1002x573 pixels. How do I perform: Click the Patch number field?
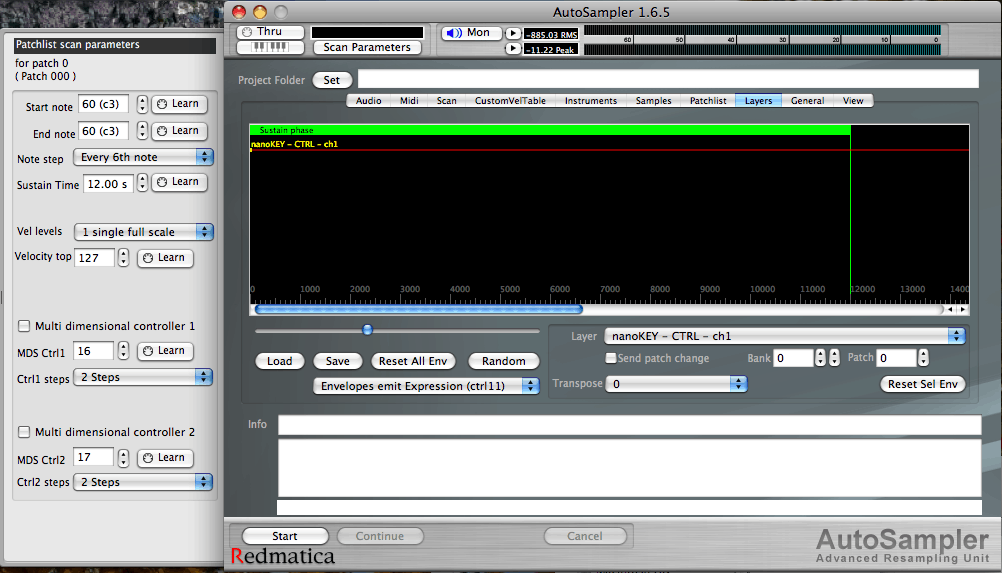tap(896, 358)
